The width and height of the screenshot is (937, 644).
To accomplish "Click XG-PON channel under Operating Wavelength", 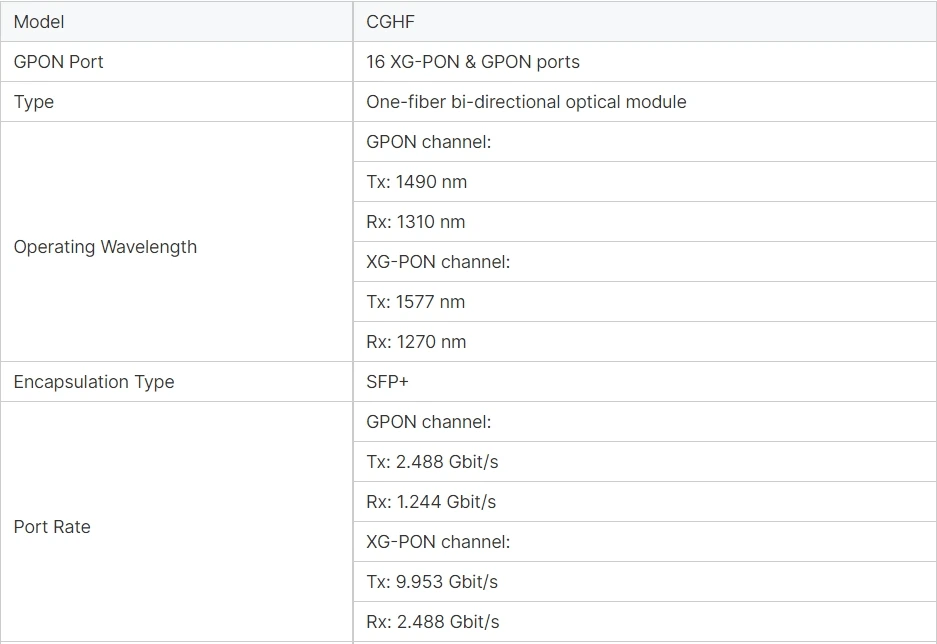I will tap(438, 262).
